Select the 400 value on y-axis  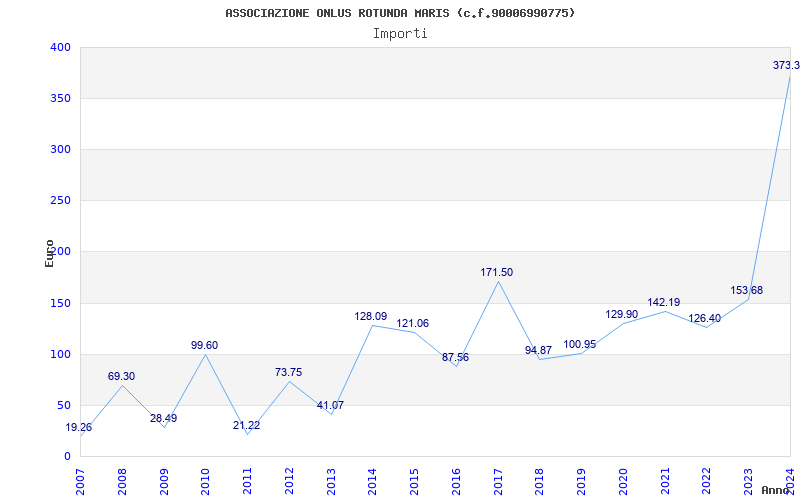click(60, 47)
